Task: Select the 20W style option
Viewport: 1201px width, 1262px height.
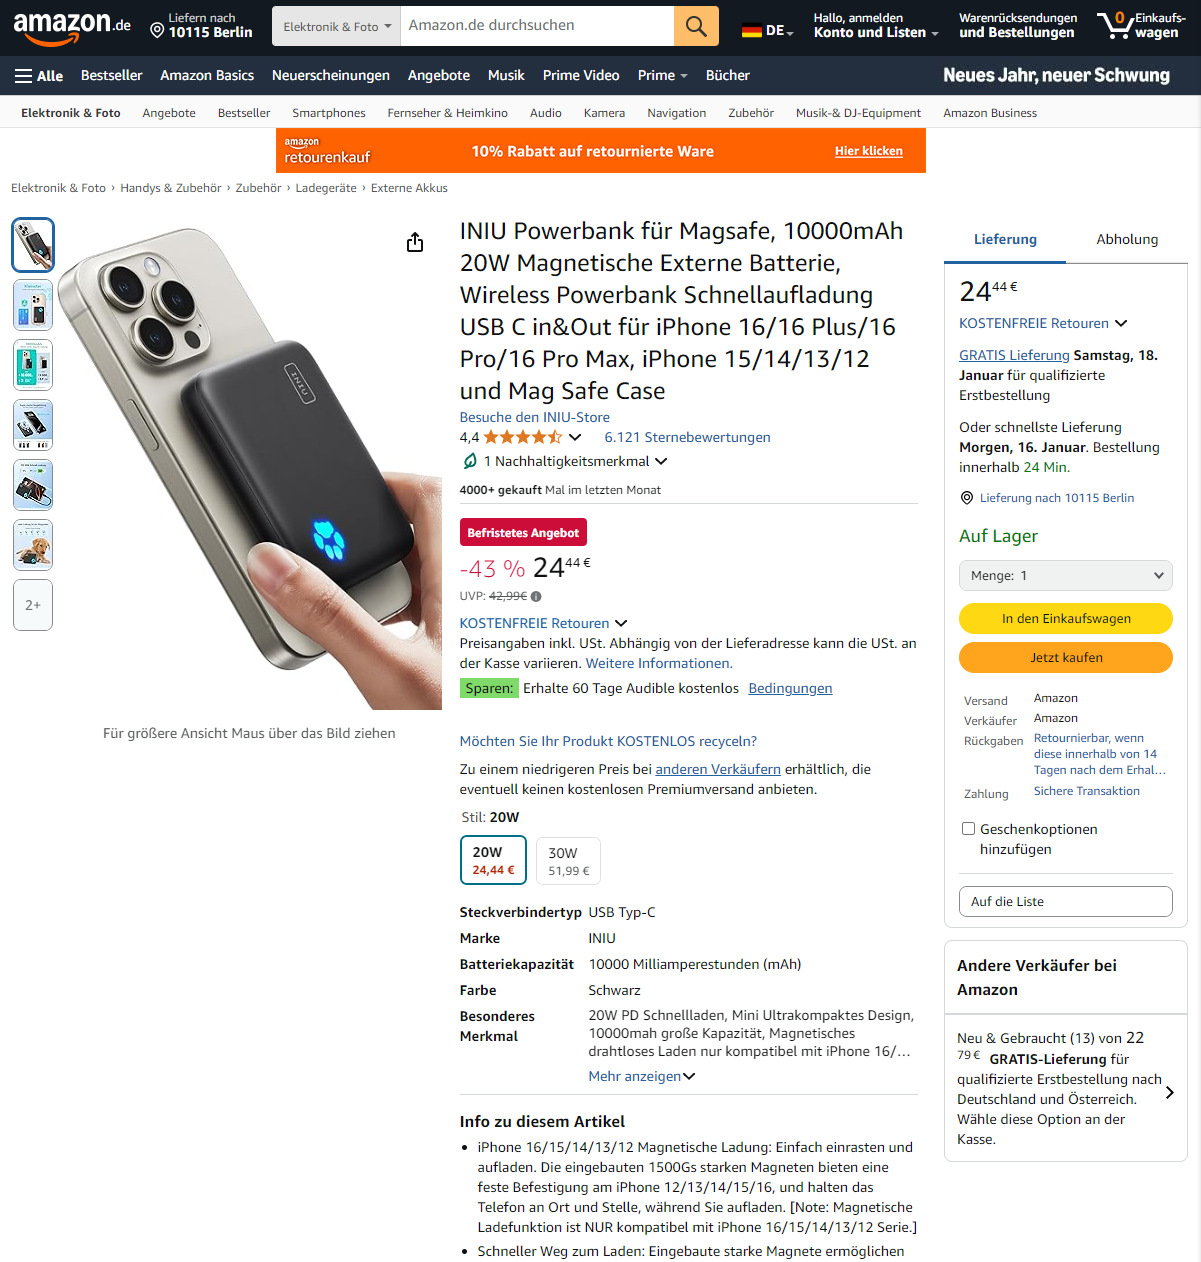Action: (493, 861)
